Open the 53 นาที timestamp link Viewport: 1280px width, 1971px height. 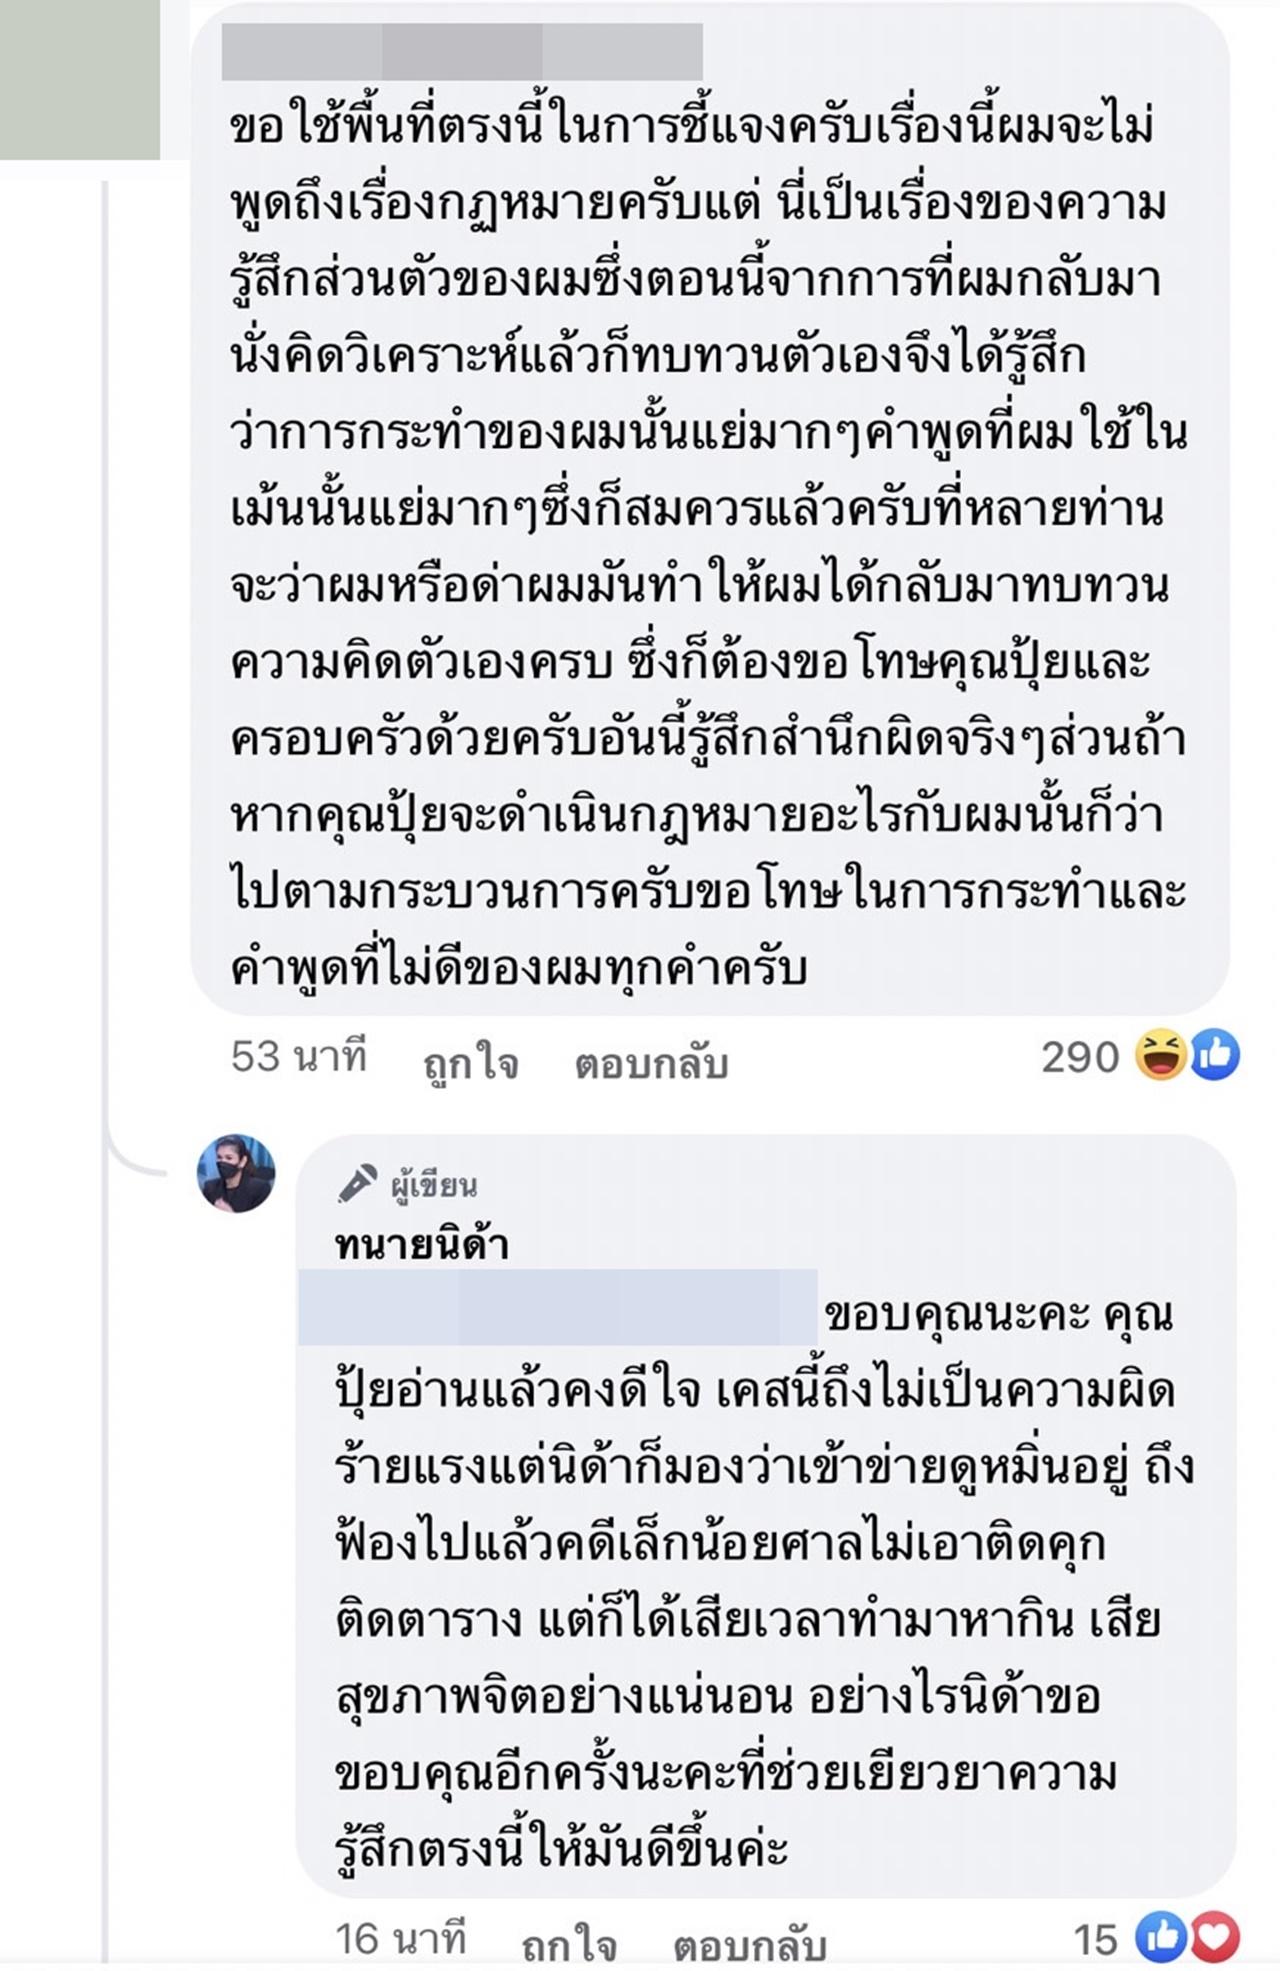pos(299,1056)
